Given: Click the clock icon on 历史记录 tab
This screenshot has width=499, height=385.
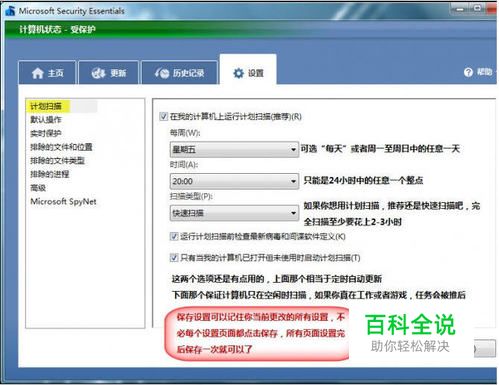Looking at the screenshot, I should point(162,73).
